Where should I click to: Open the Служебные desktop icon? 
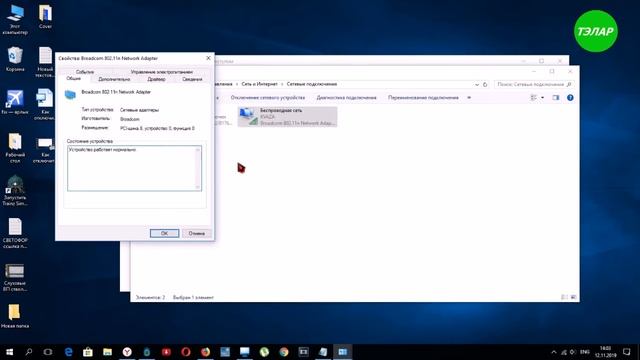pyautogui.click(x=15, y=278)
